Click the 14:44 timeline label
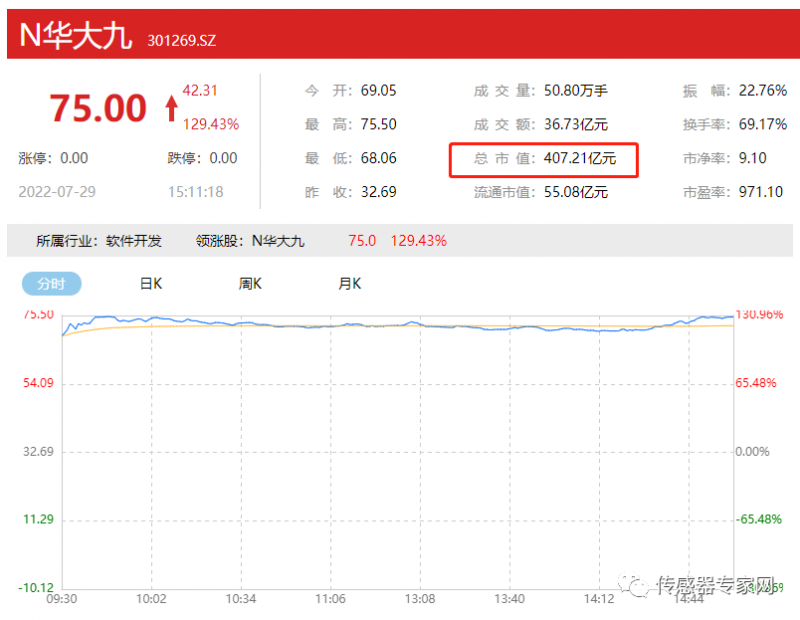Viewport: 800px width, 620px height. [x=688, y=599]
